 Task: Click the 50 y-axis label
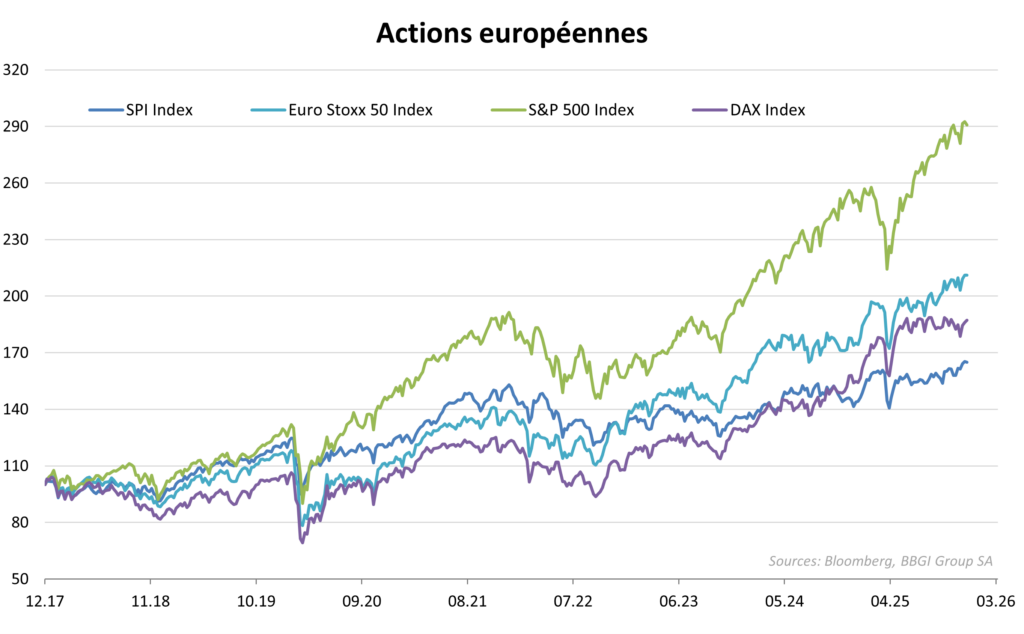pos(20,579)
